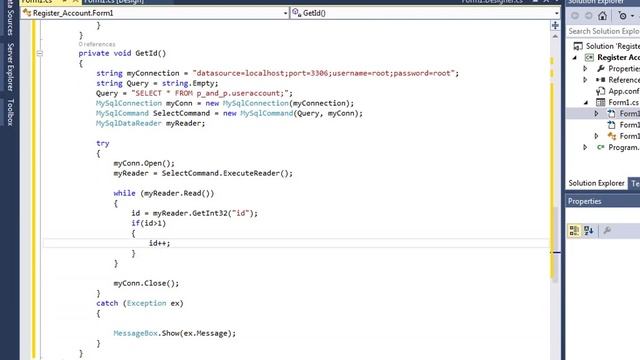Expand the References tree node
Screen dimensions: 640x360
[585, 80]
